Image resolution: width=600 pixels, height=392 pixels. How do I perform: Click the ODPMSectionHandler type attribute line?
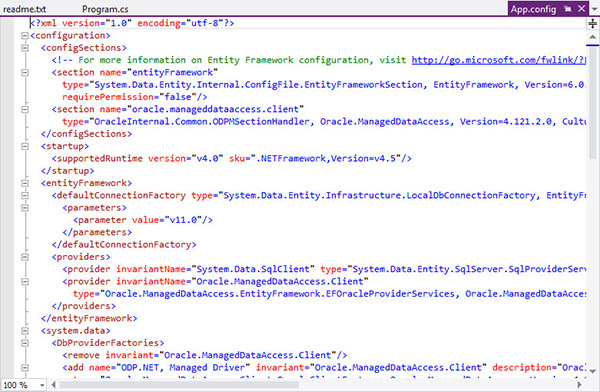point(324,122)
